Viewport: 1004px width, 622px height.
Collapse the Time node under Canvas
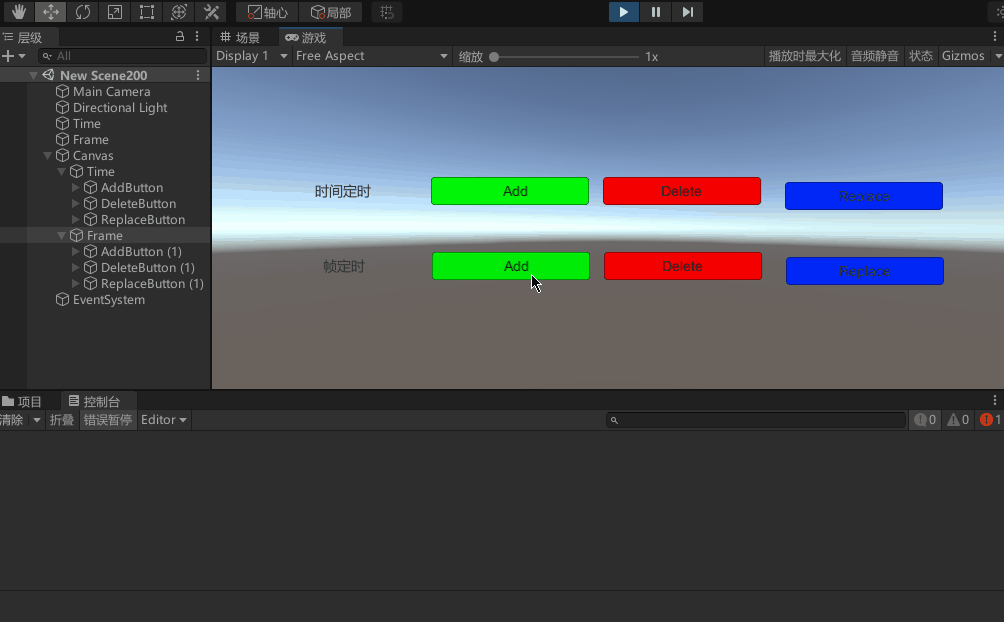61,172
